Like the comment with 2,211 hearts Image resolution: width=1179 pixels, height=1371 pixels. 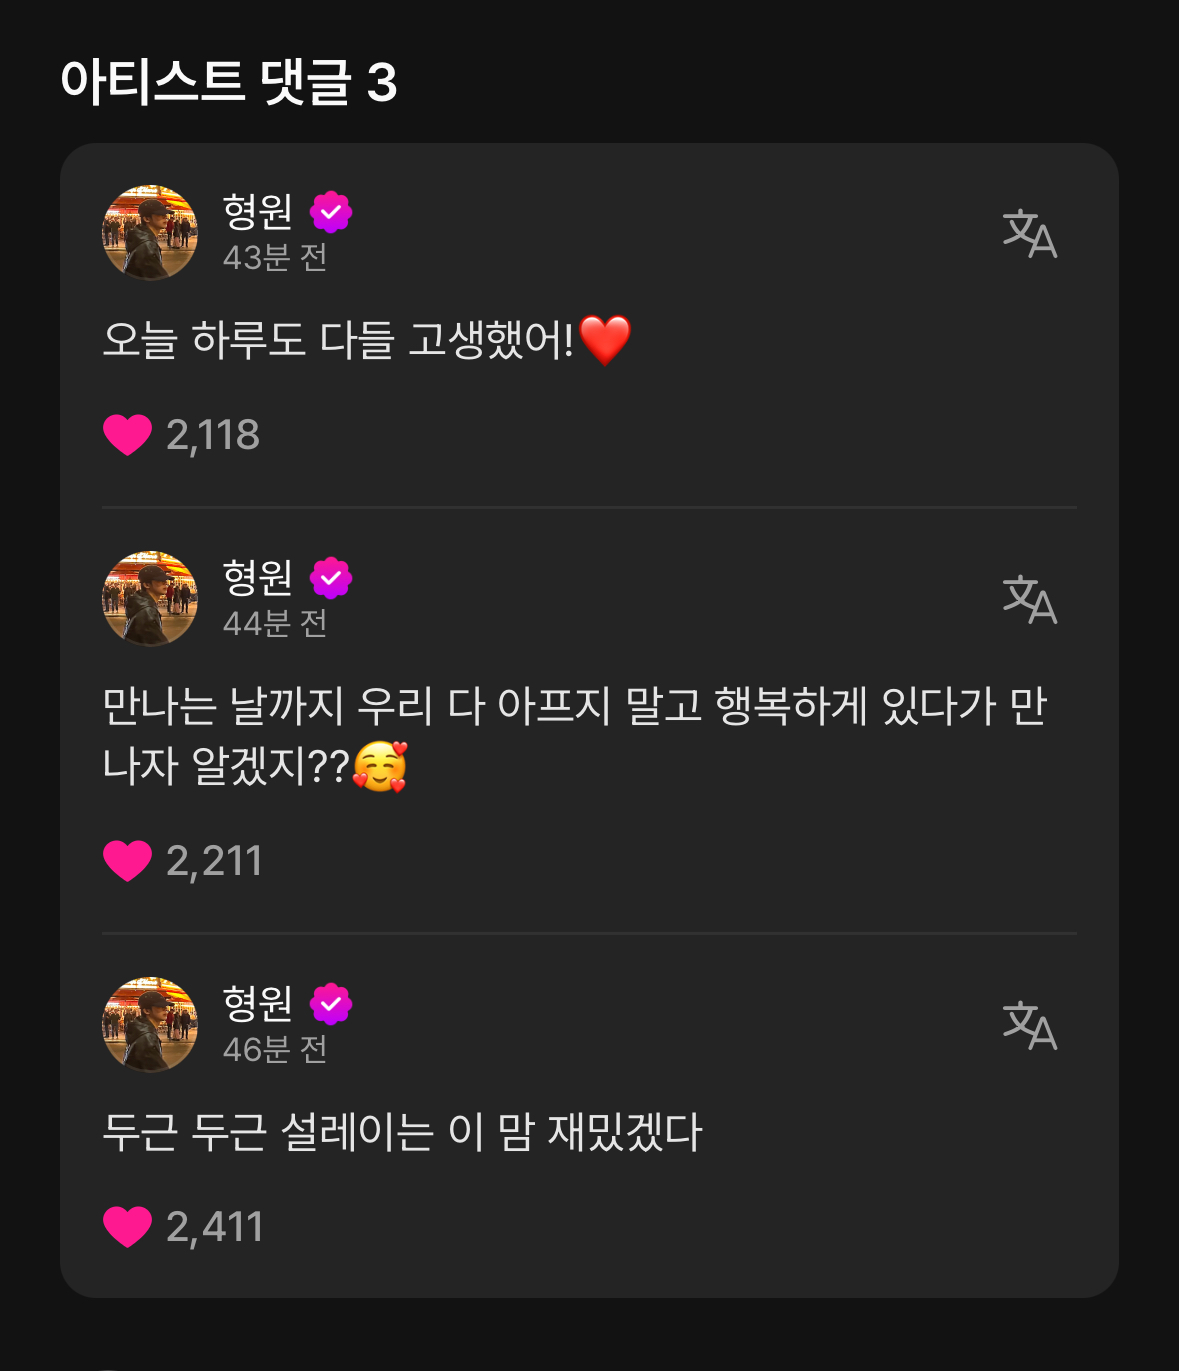tap(127, 861)
